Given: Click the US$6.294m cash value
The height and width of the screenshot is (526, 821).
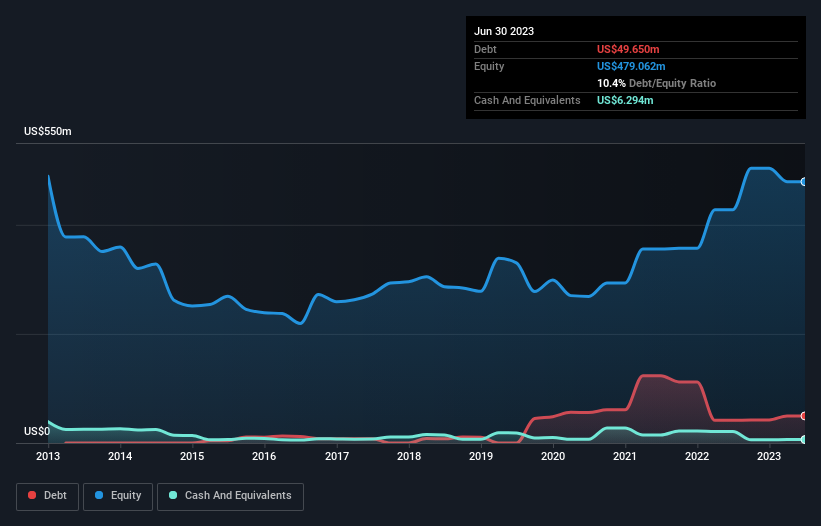Looking at the screenshot, I should (625, 100).
